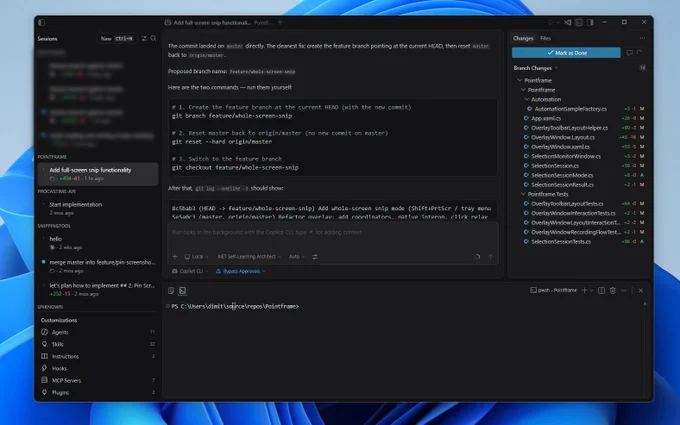680x425 pixels.
Task: Open AutomationSampleFactory.cs change
Action: pyautogui.click(x=570, y=109)
